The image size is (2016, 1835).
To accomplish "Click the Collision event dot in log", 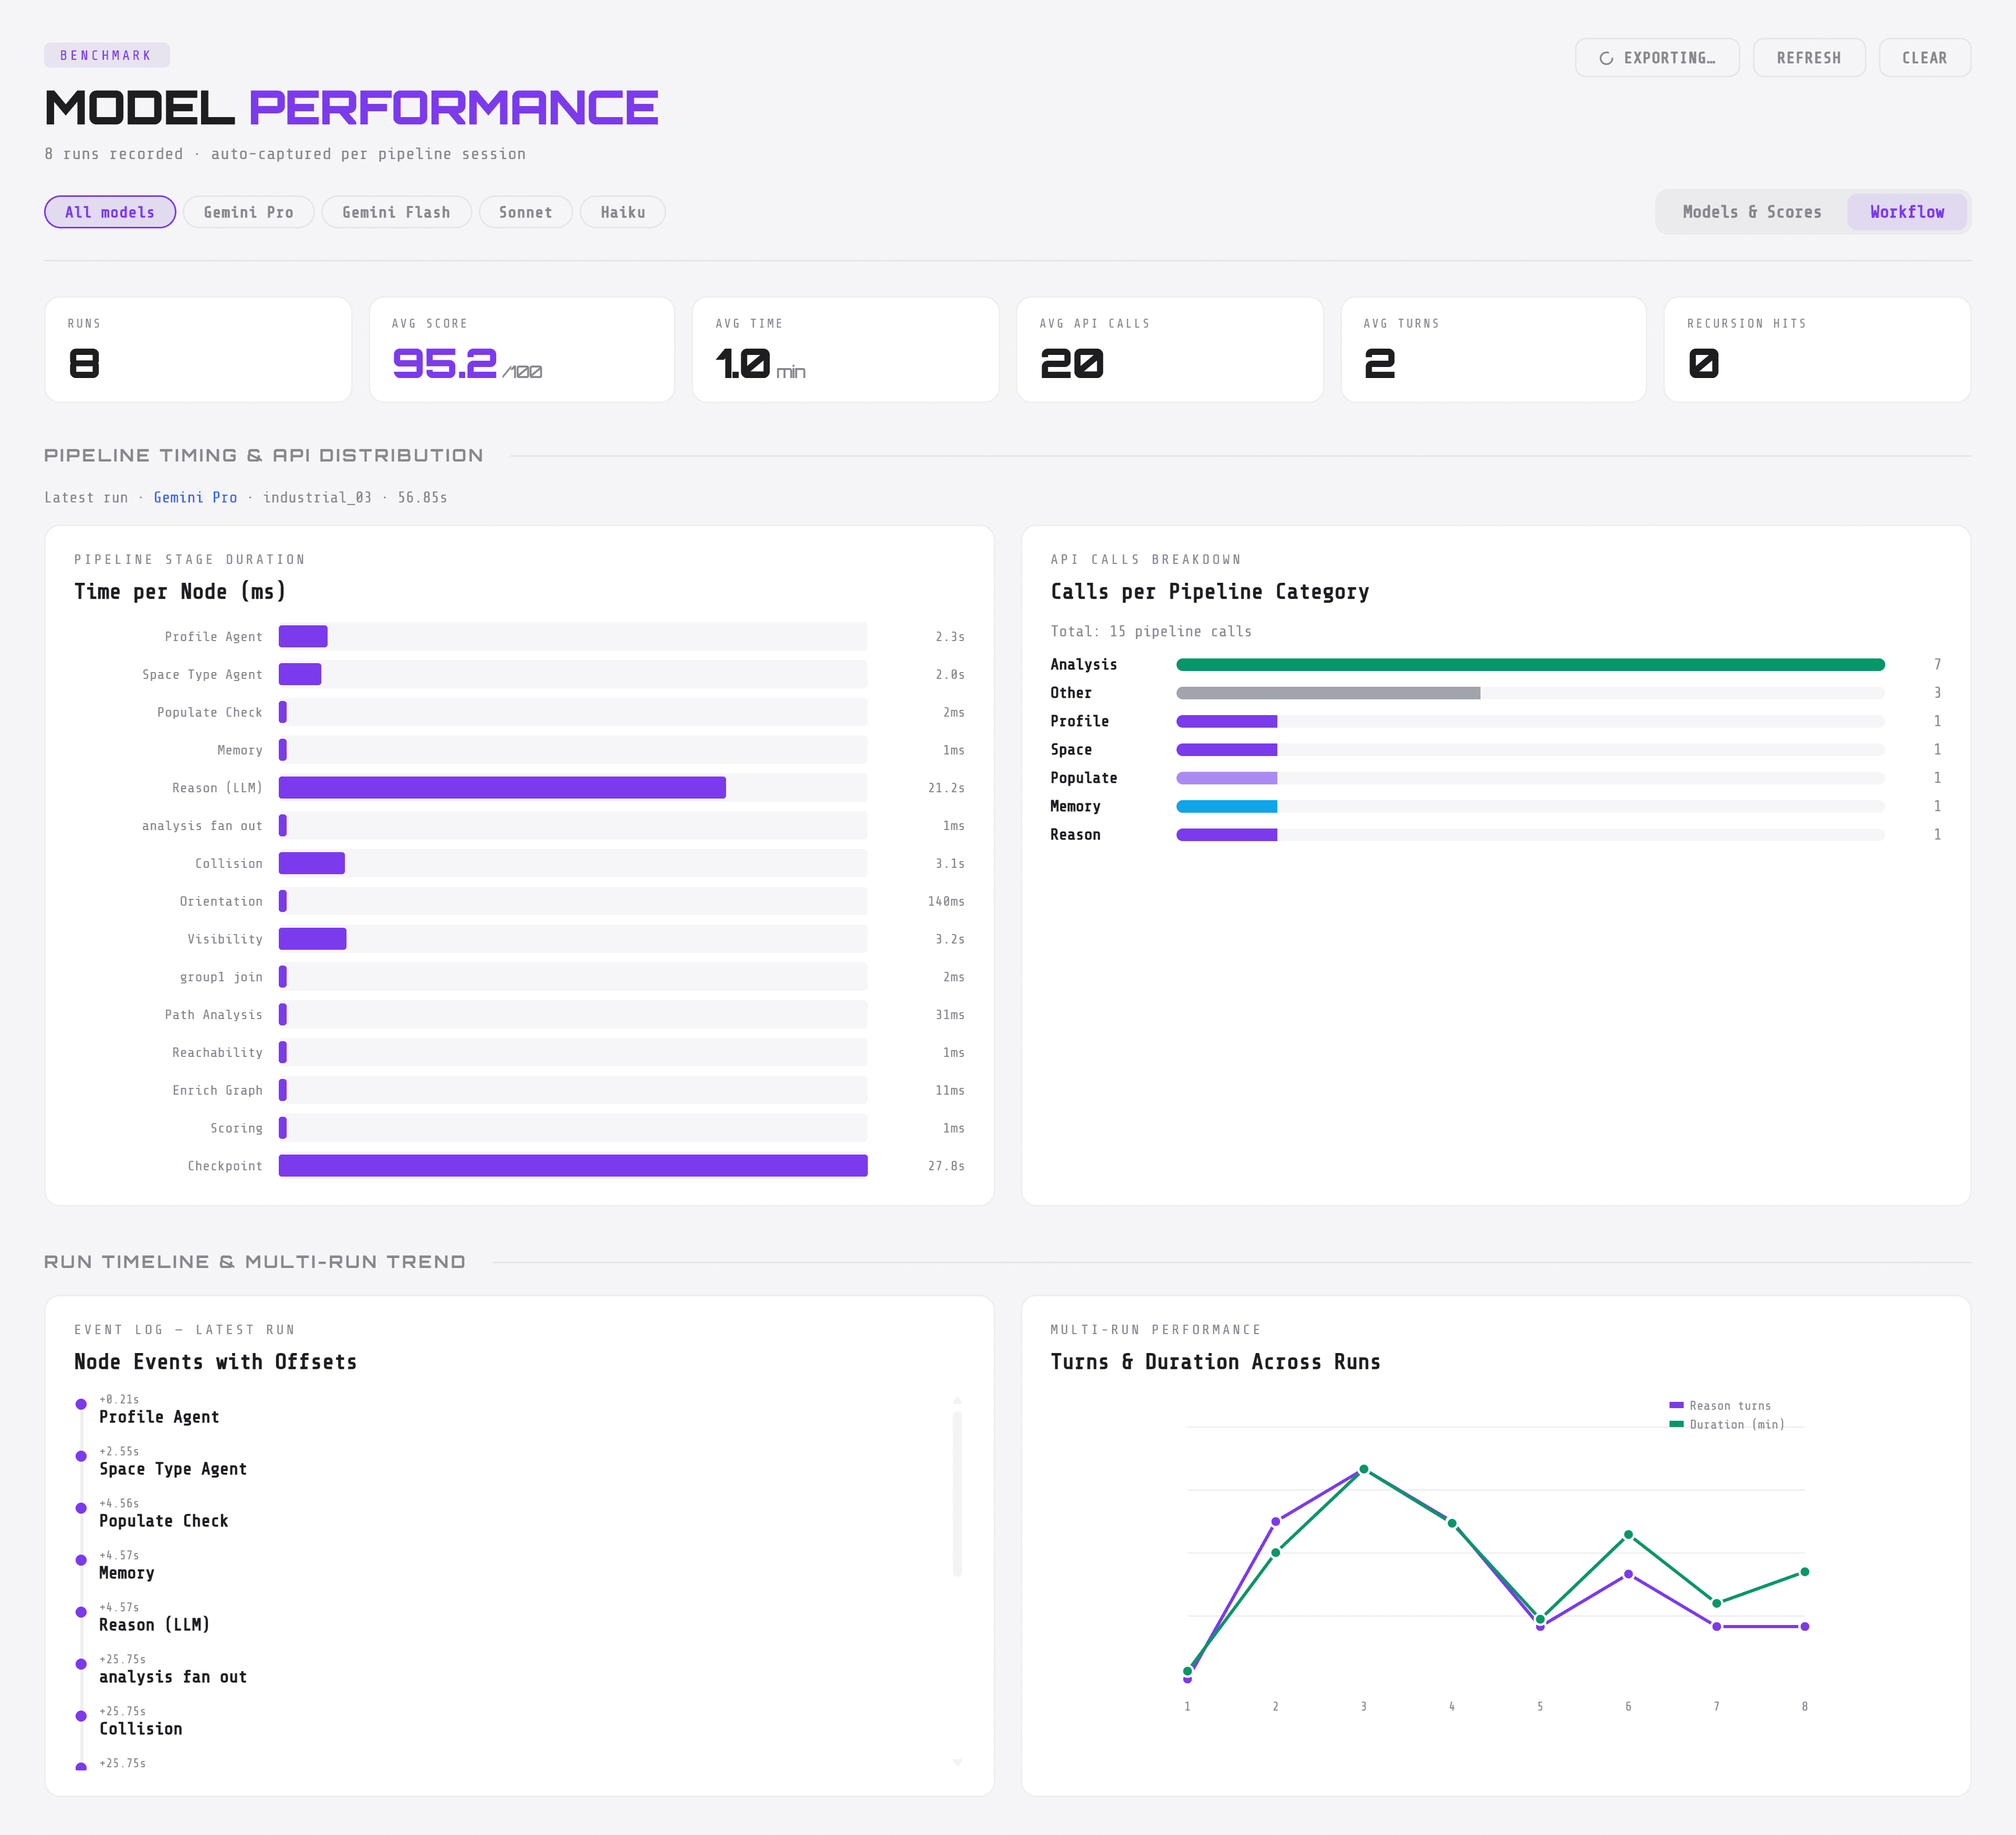I will [81, 1716].
